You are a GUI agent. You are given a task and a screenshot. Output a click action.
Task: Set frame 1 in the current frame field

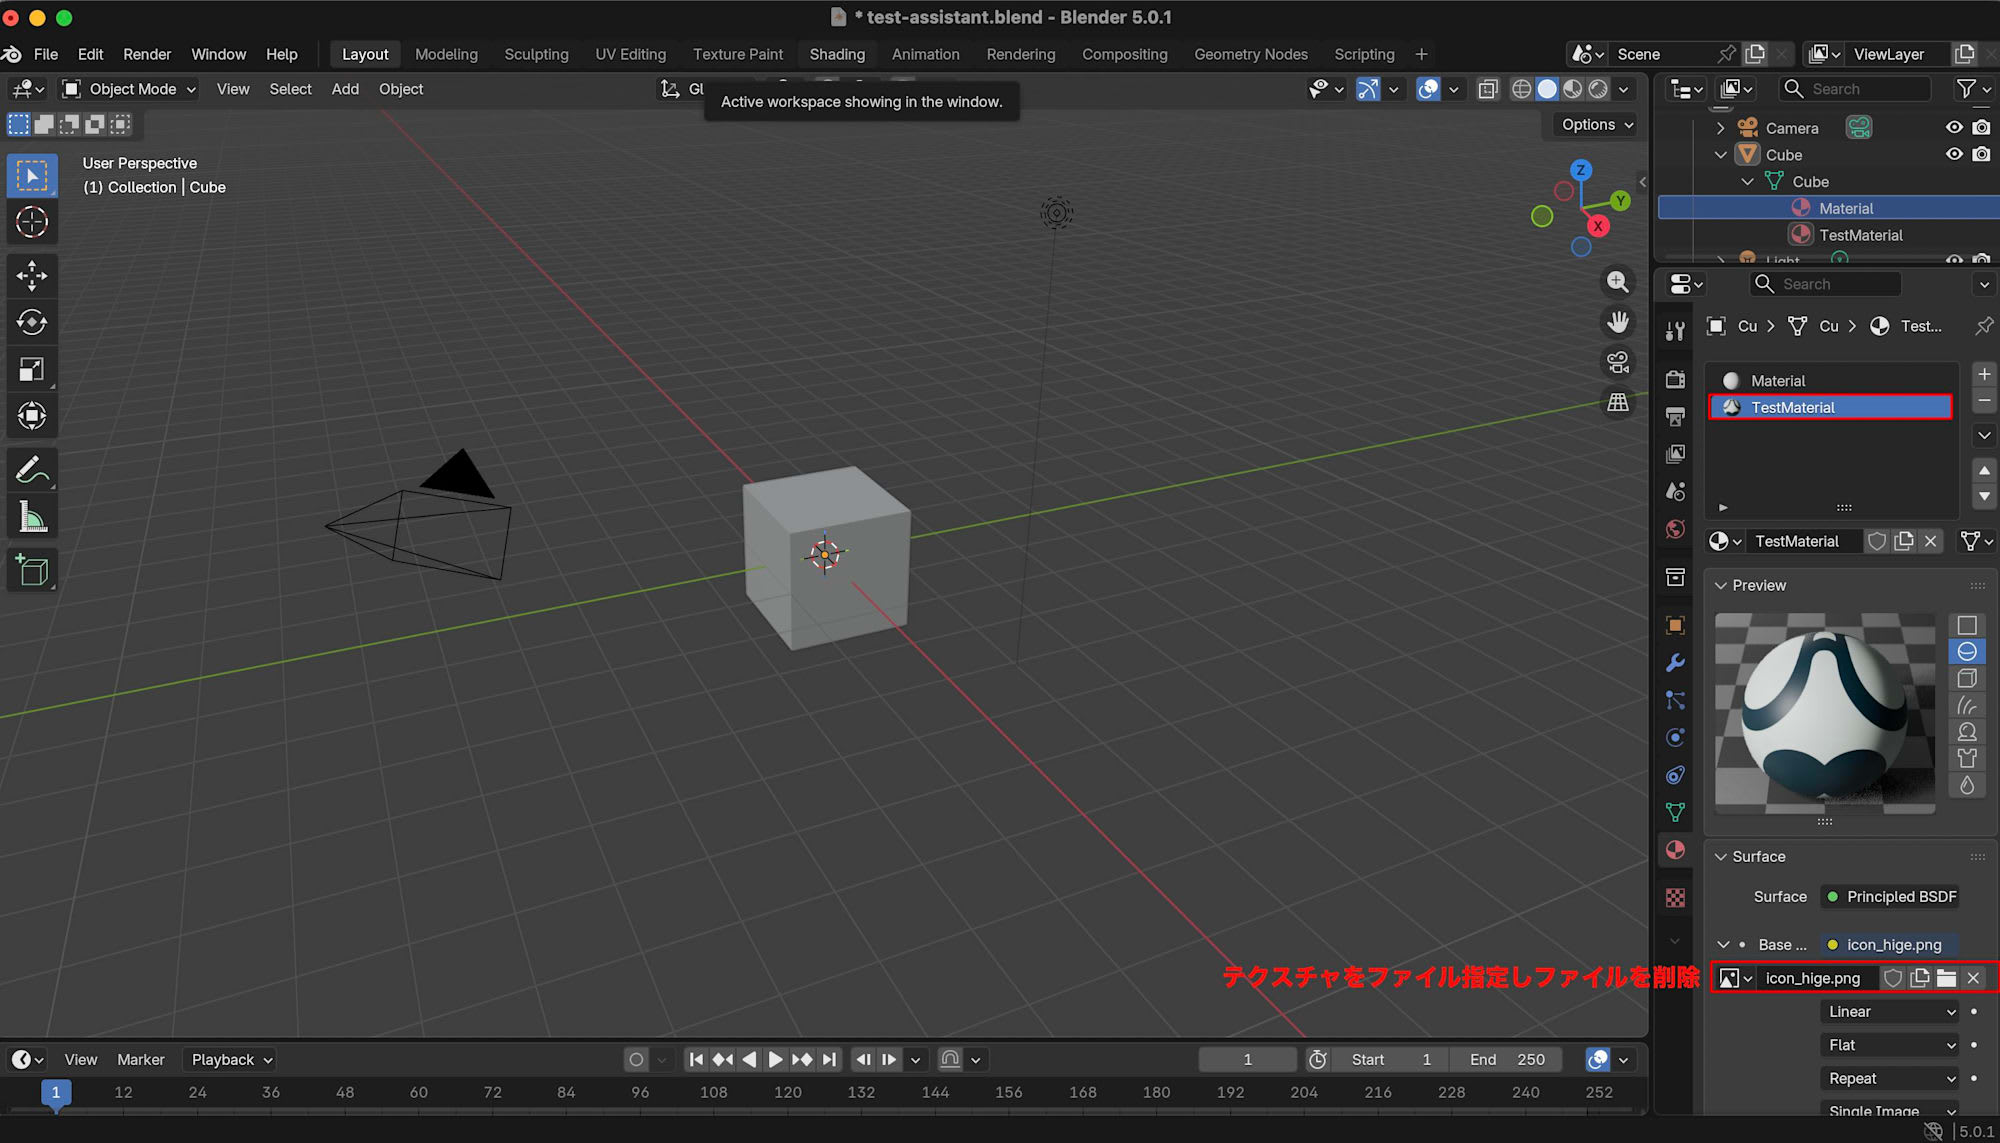click(x=1246, y=1059)
